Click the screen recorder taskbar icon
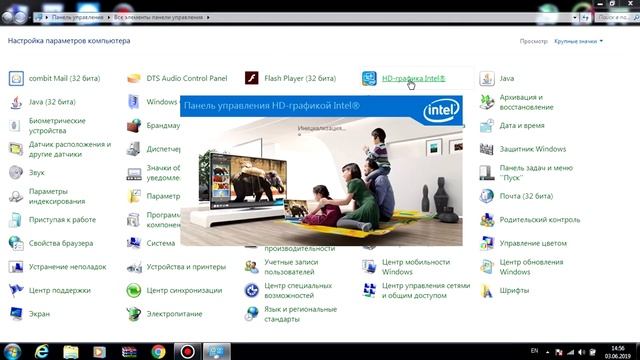 (x=187, y=351)
